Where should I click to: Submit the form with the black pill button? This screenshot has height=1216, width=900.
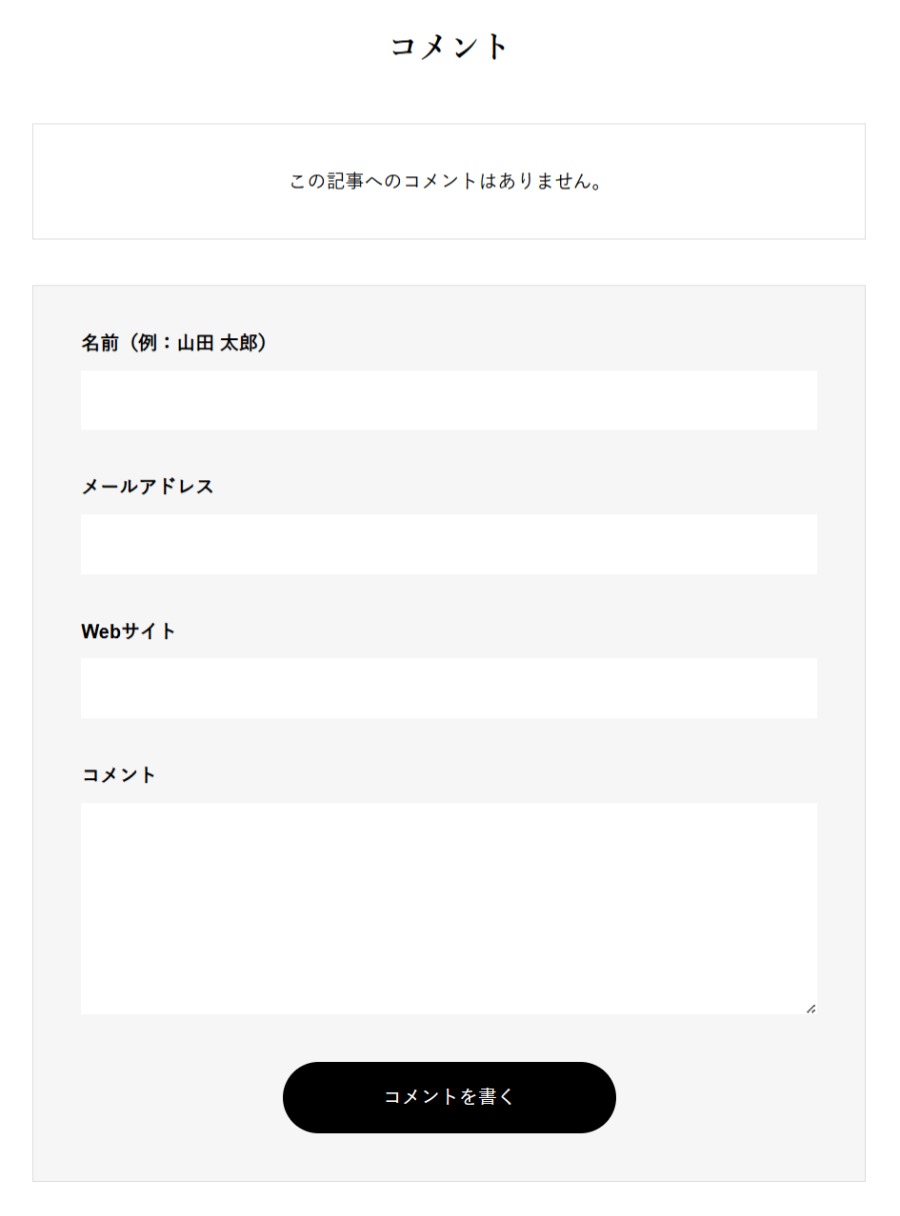449,1097
